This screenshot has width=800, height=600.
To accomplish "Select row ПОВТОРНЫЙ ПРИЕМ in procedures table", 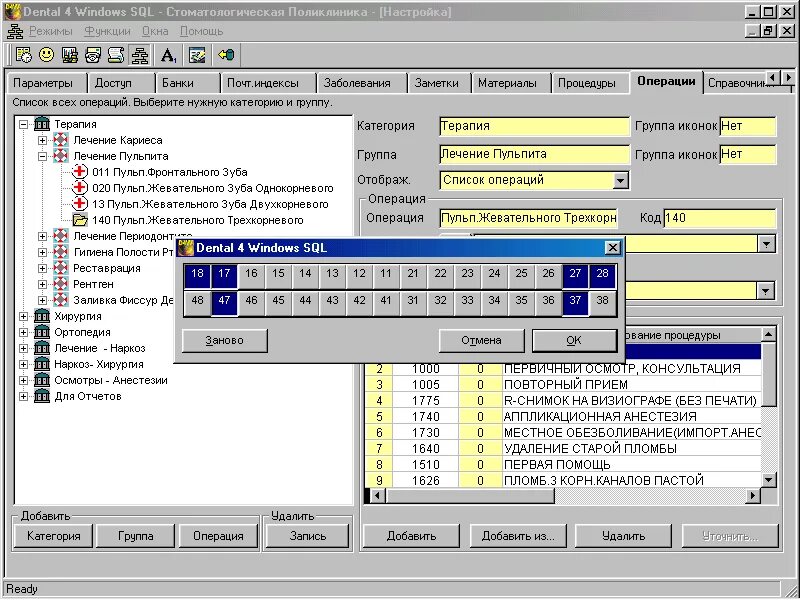I will pyautogui.click(x=563, y=385).
